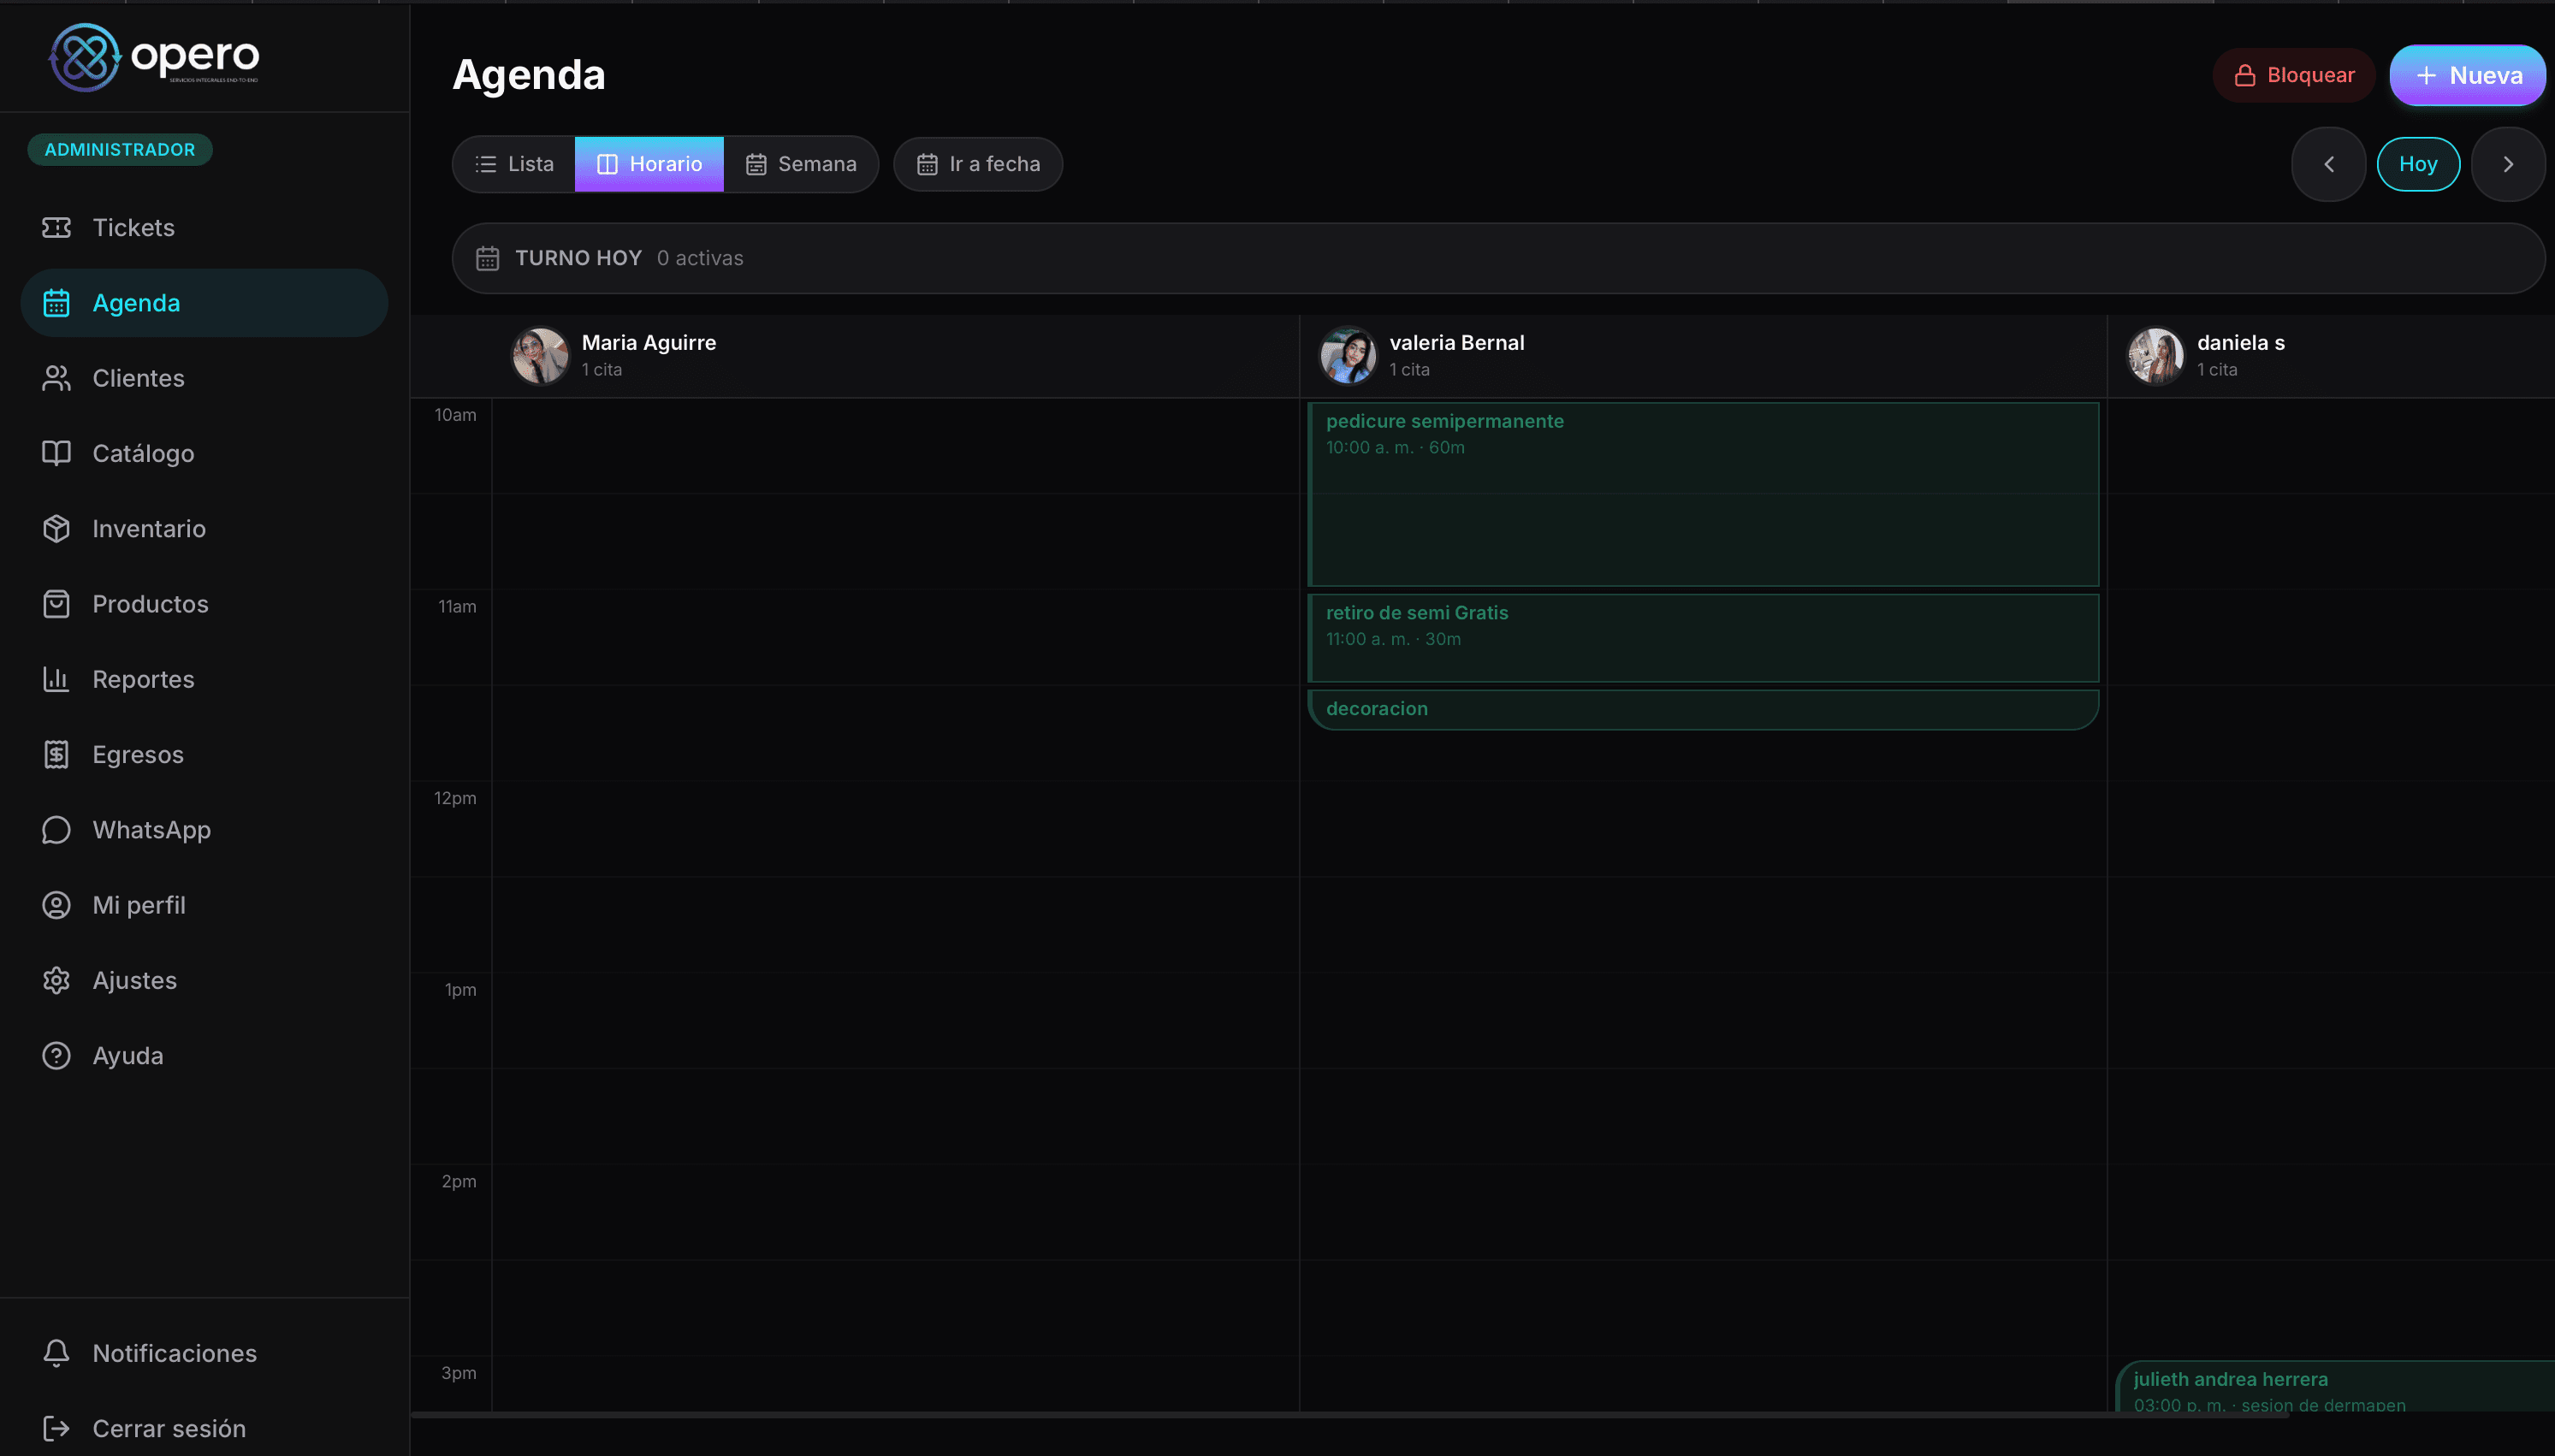Switch to Semana view
This screenshot has width=2555, height=1456.
click(x=801, y=164)
